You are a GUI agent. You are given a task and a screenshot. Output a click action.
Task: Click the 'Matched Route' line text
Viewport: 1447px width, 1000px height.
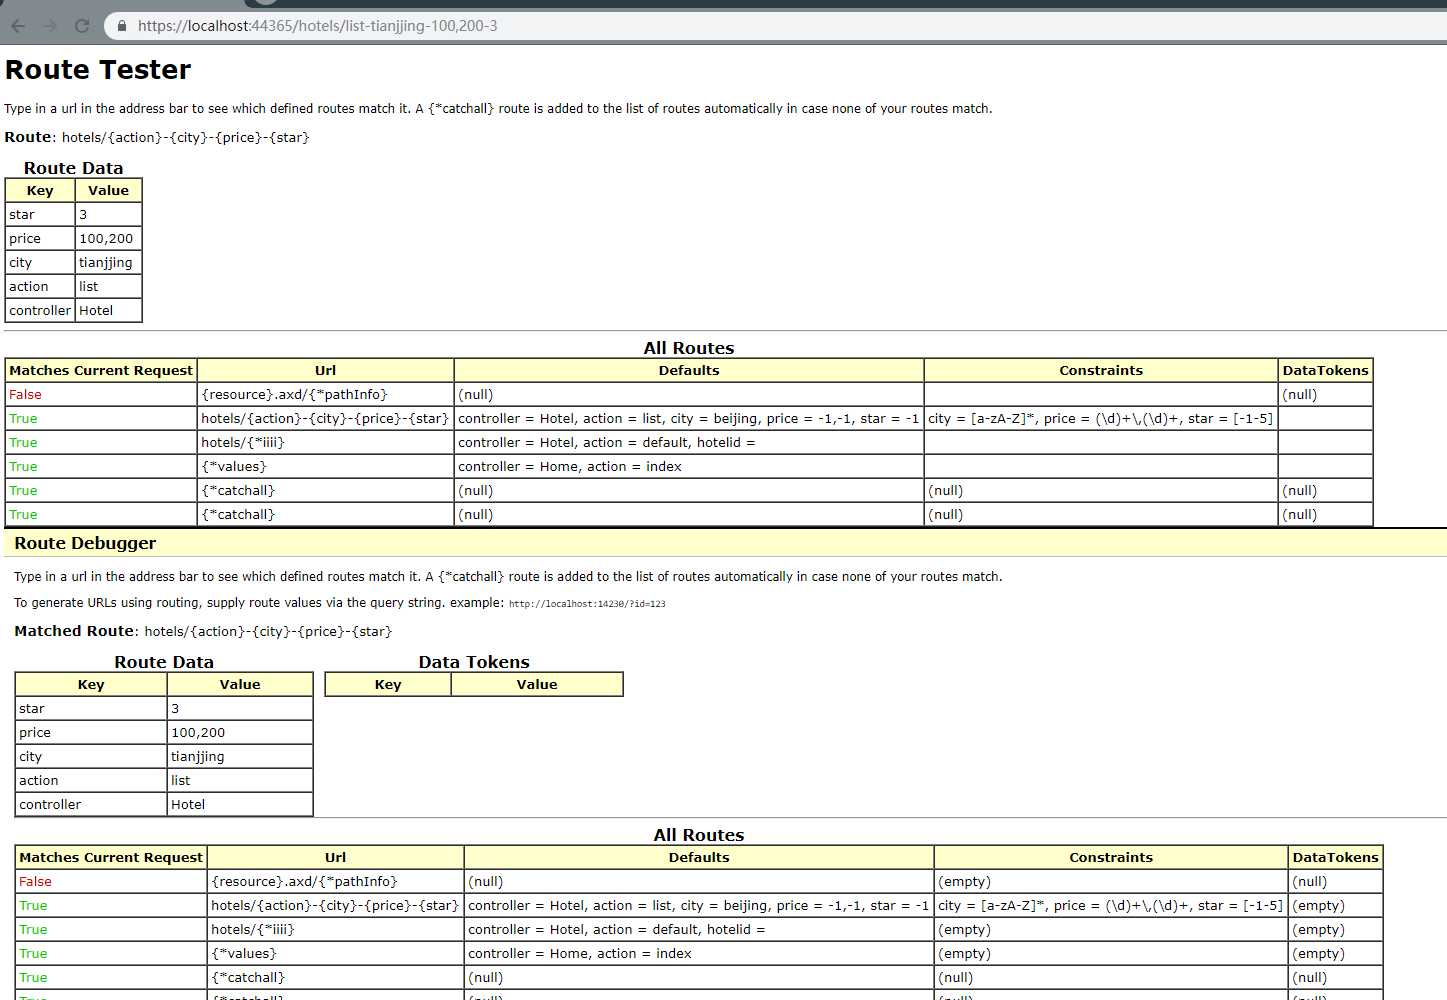pos(203,632)
